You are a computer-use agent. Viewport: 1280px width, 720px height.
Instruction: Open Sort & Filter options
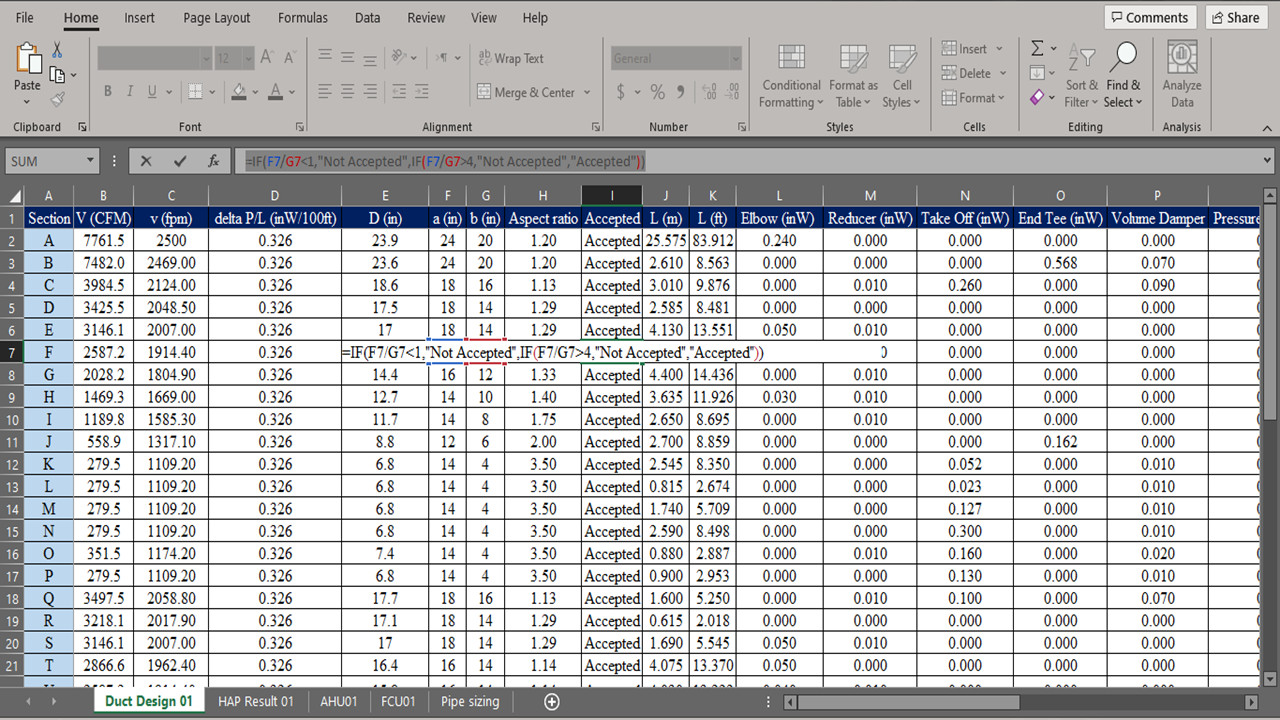(1081, 75)
